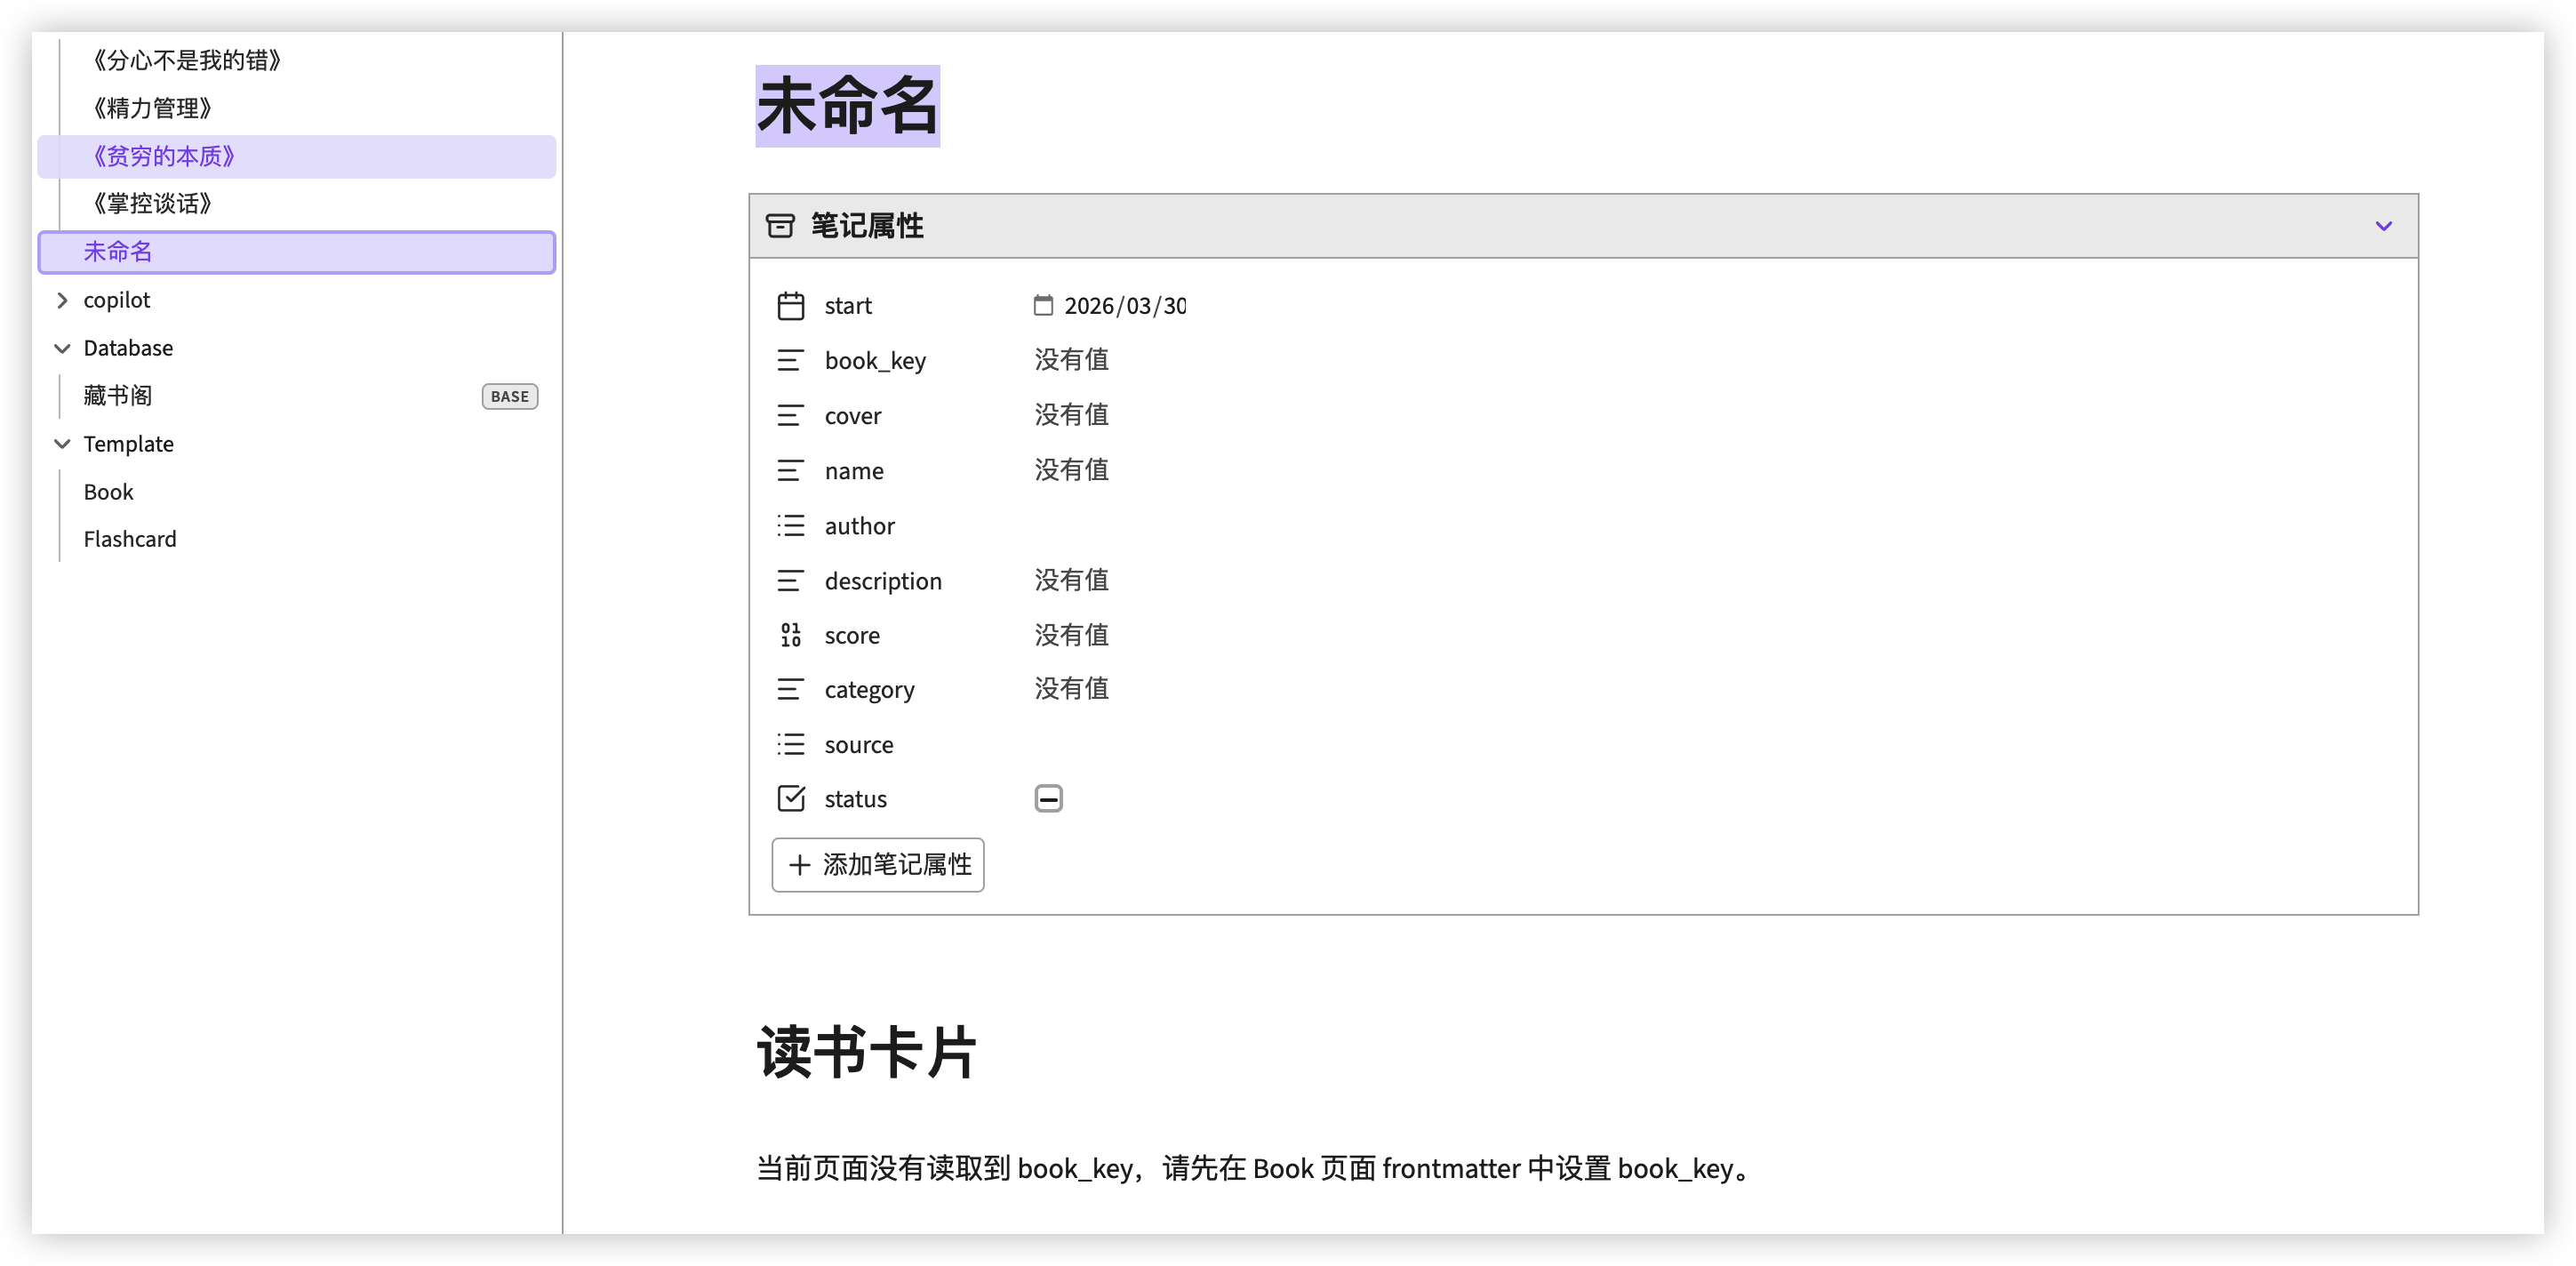
Task: Click the empty description value field
Action: point(1071,581)
